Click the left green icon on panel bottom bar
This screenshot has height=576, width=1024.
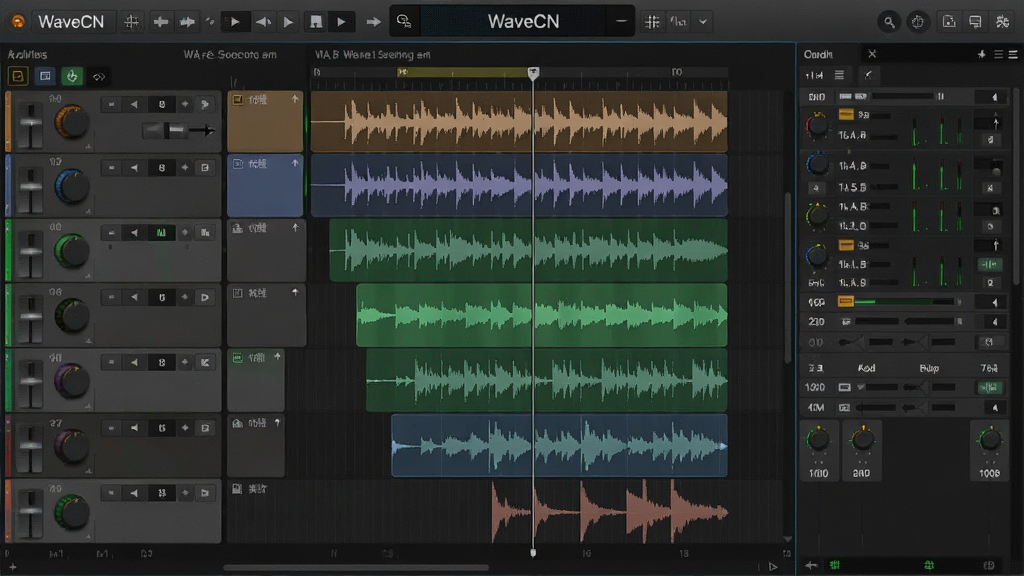(835, 565)
